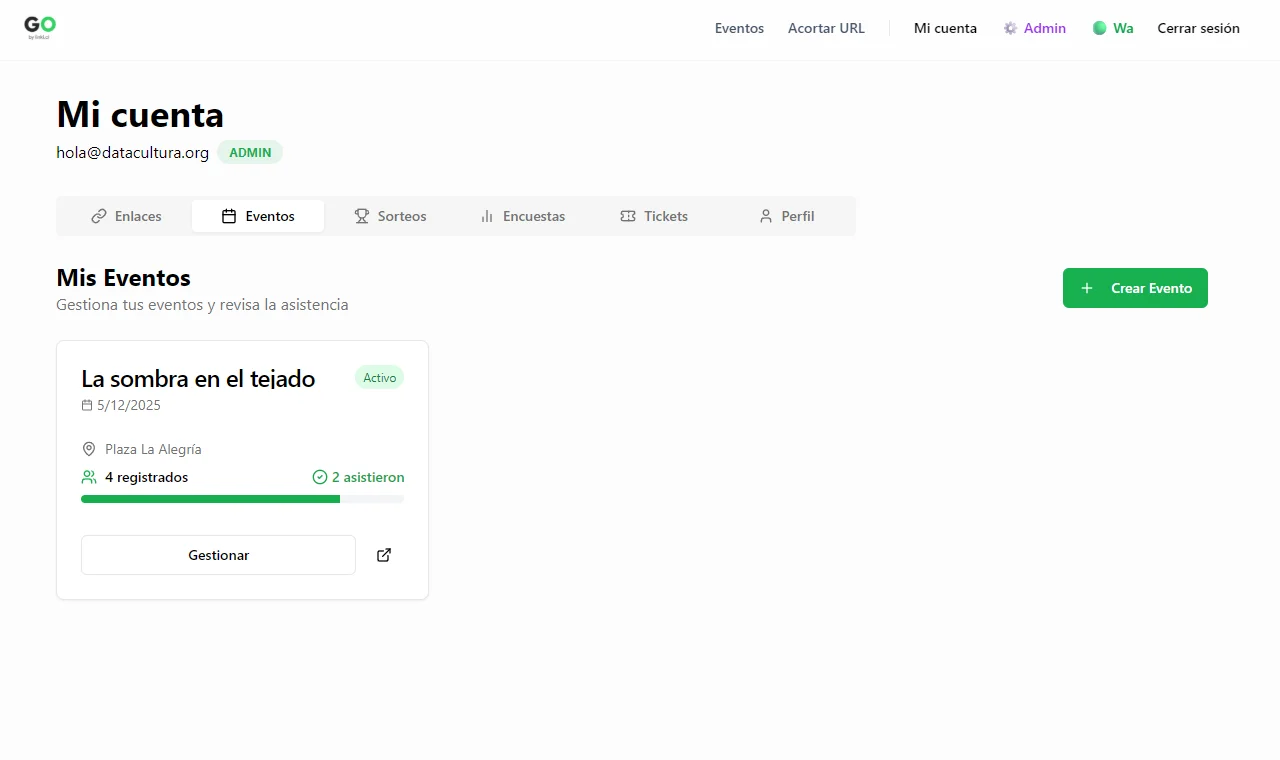The image size is (1280, 760).
Task: Click the green circle Wa icon
Action: (1100, 28)
